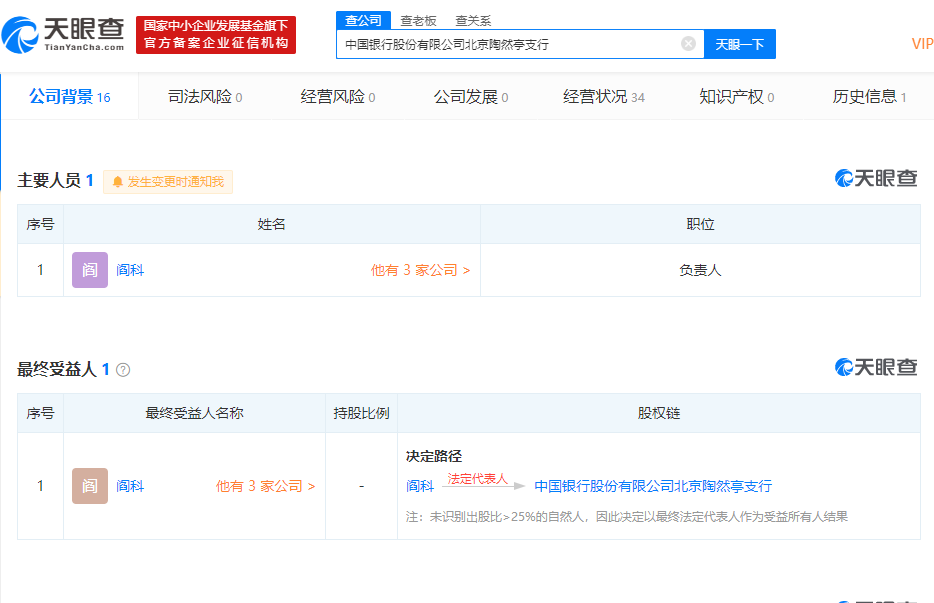
Task: Click the 天眼一下 search button
Action: point(739,44)
